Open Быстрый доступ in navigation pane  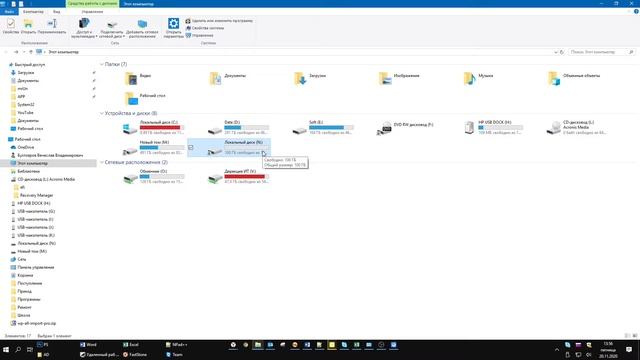(x=29, y=64)
